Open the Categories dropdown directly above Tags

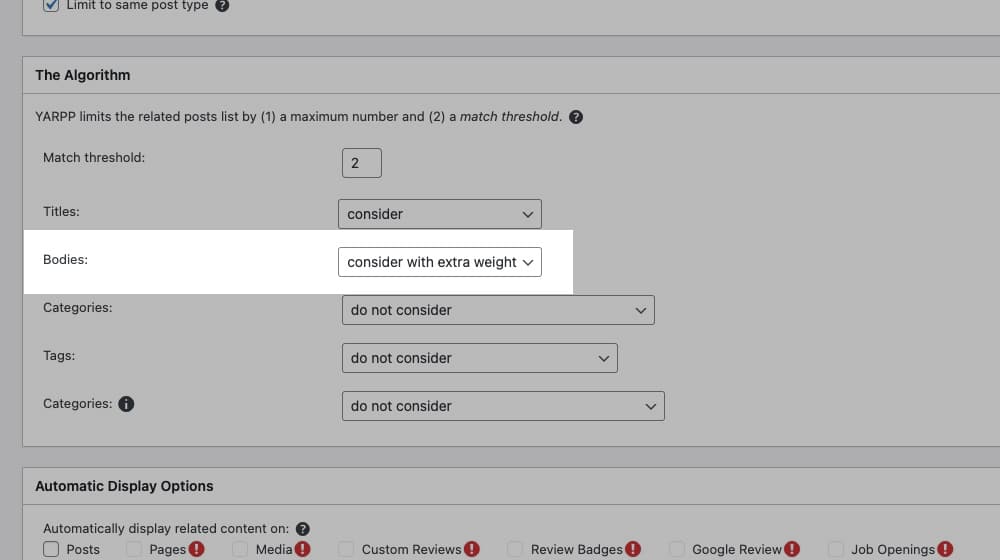tap(497, 310)
